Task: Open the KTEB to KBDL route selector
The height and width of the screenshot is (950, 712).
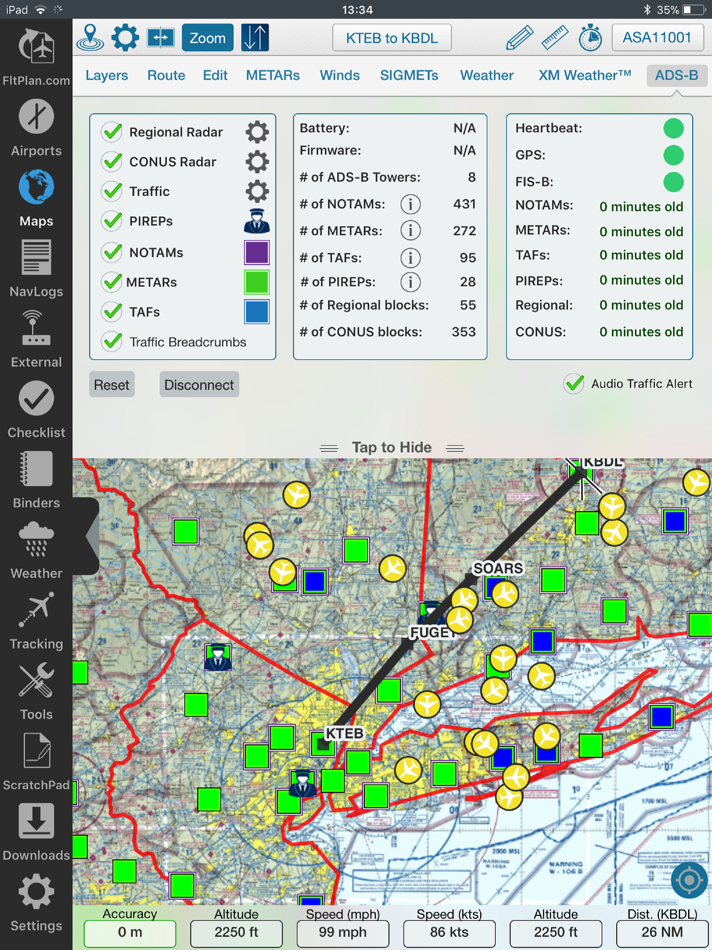Action: pos(392,38)
